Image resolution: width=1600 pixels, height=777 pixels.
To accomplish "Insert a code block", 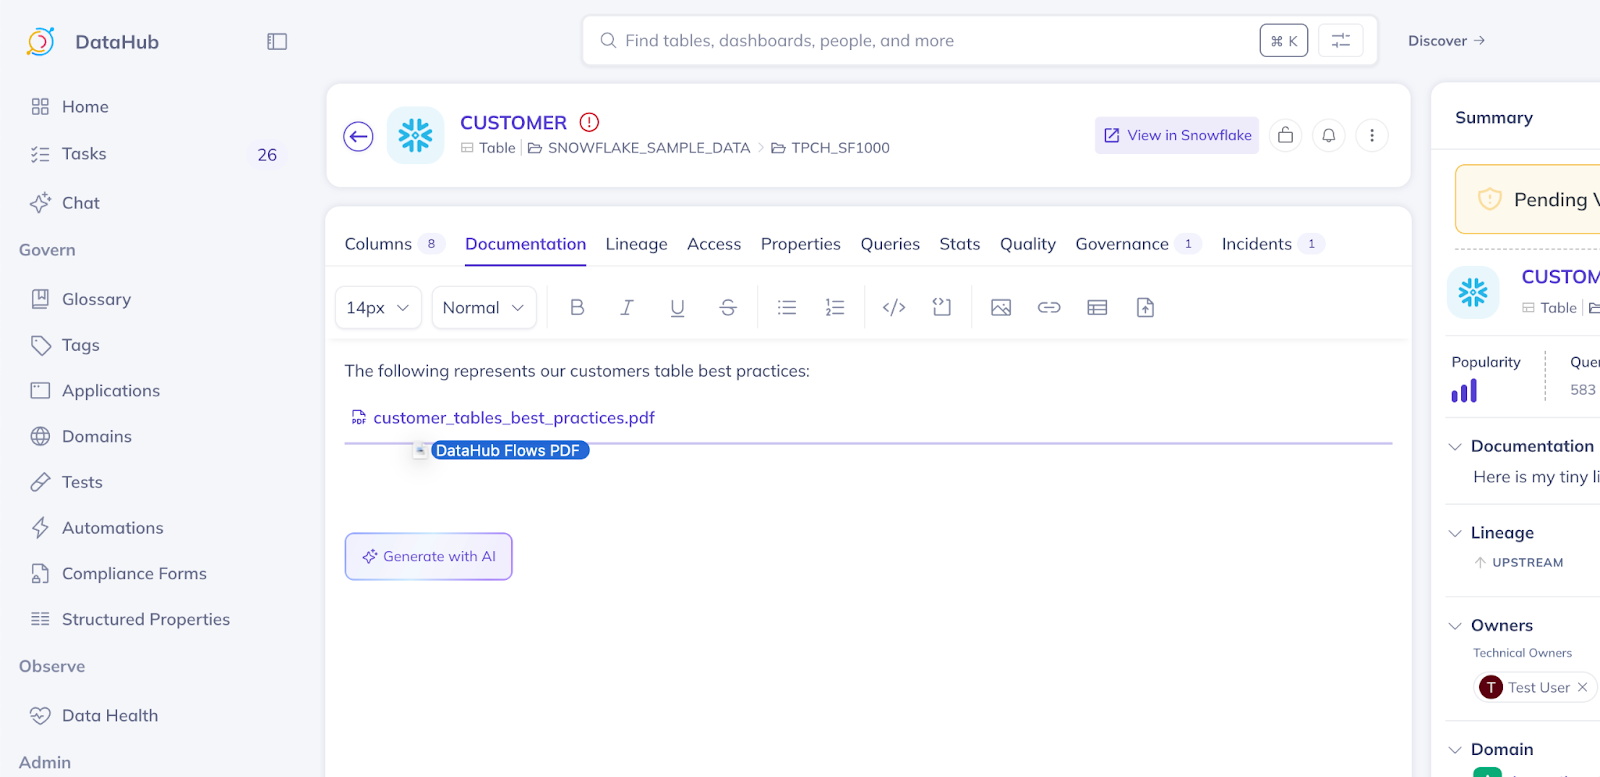I will 942,307.
